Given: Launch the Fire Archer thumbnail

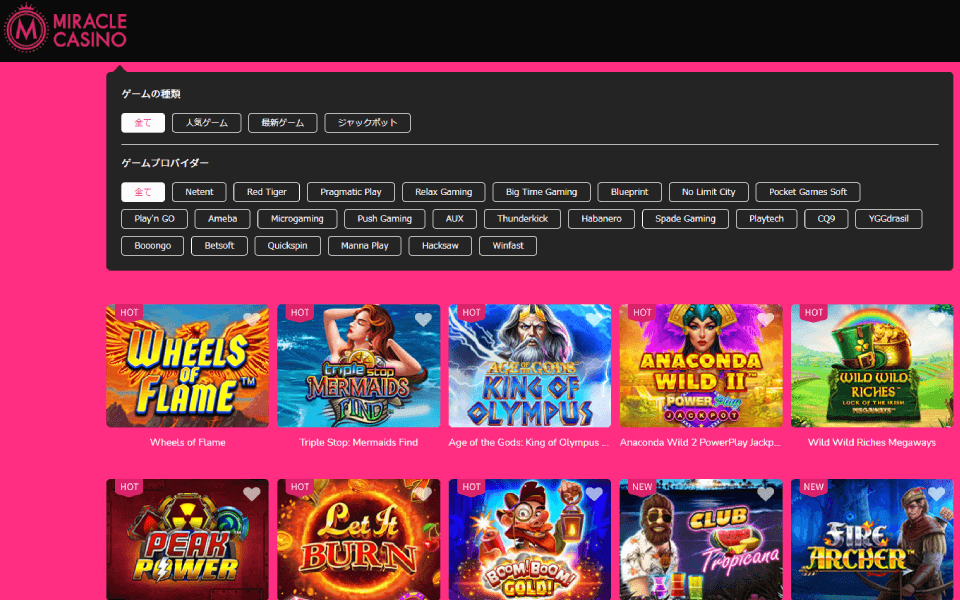Looking at the screenshot, I should [872, 539].
